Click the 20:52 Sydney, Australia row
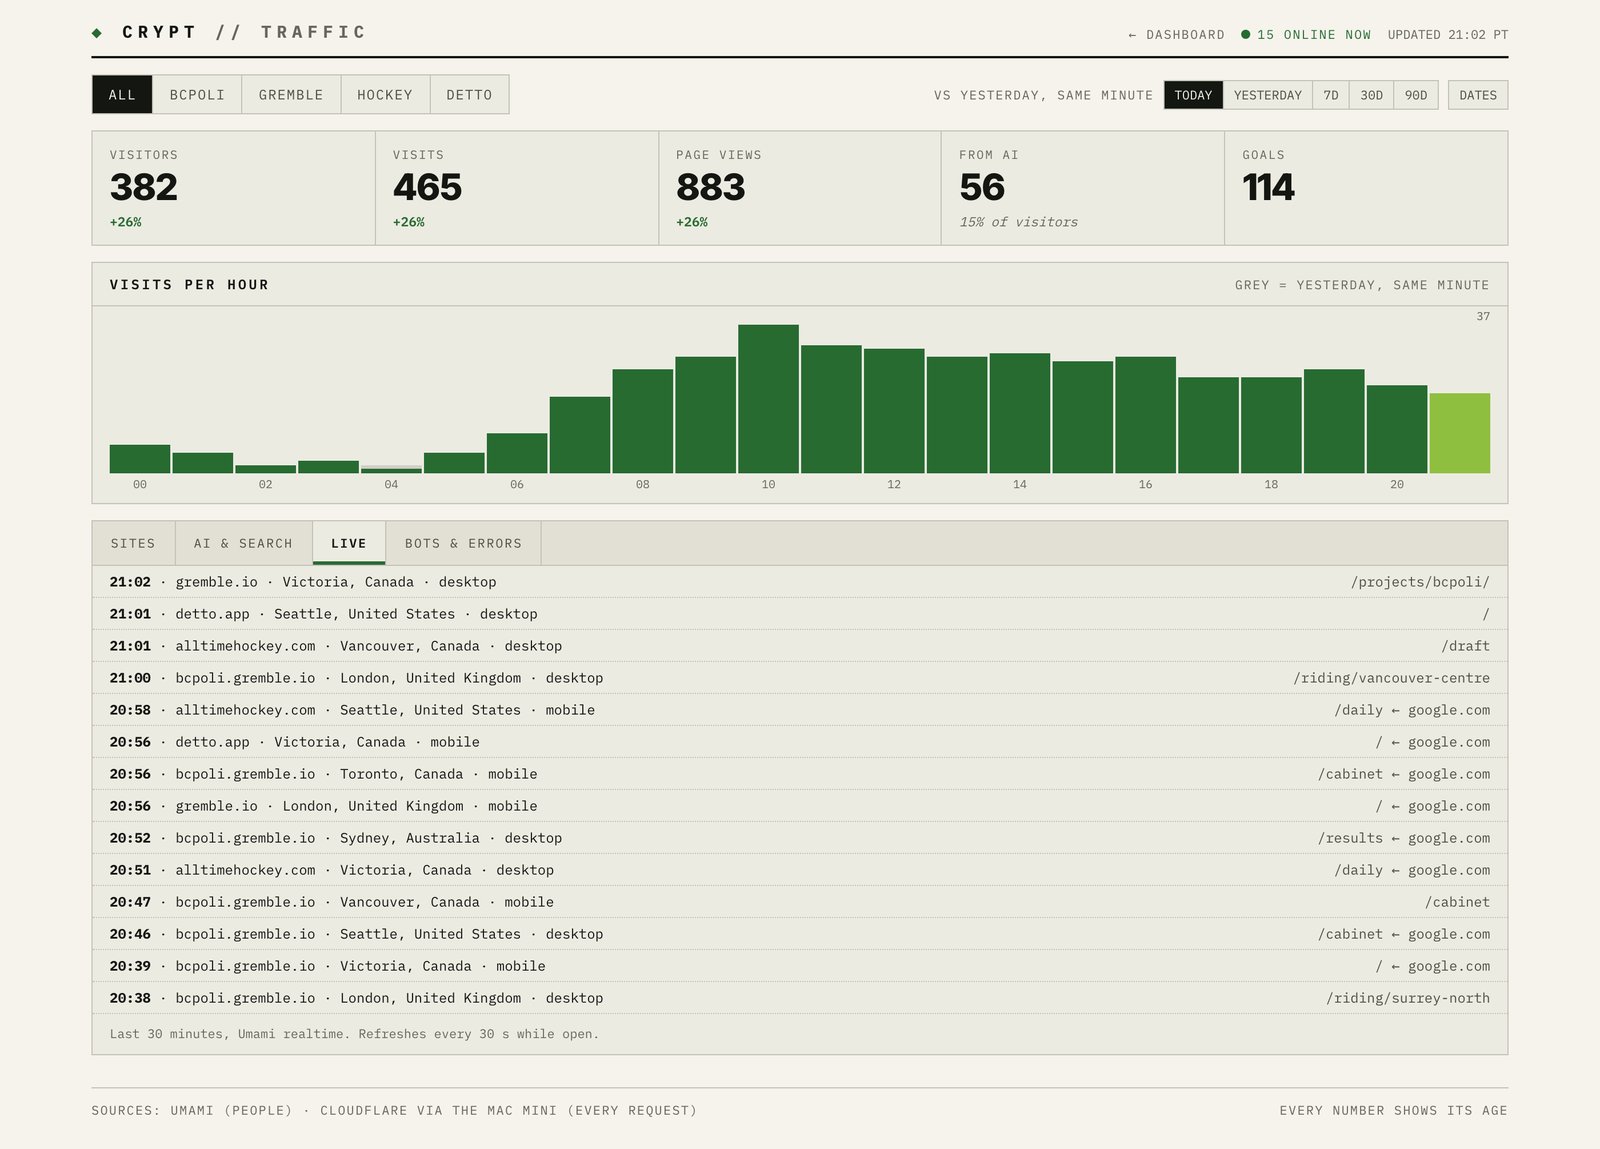The width and height of the screenshot is (1600, 1149). point(800,838)
